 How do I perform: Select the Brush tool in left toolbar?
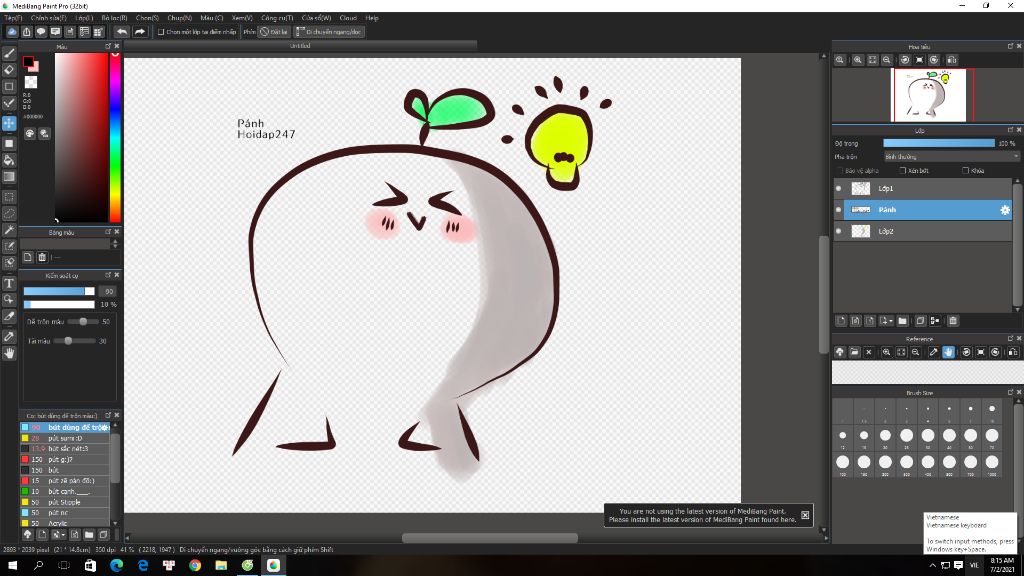(x=9, y=54)
